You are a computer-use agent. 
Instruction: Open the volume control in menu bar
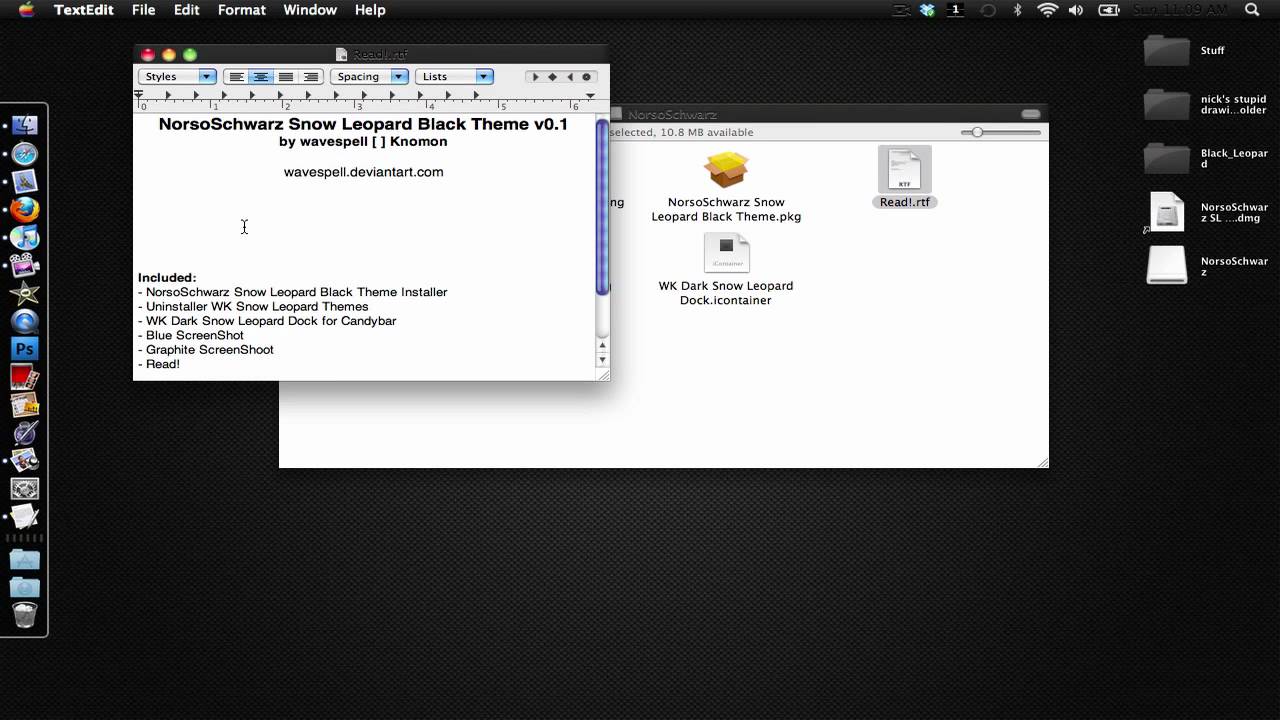pyautogui.click(x=1076, y=10)
